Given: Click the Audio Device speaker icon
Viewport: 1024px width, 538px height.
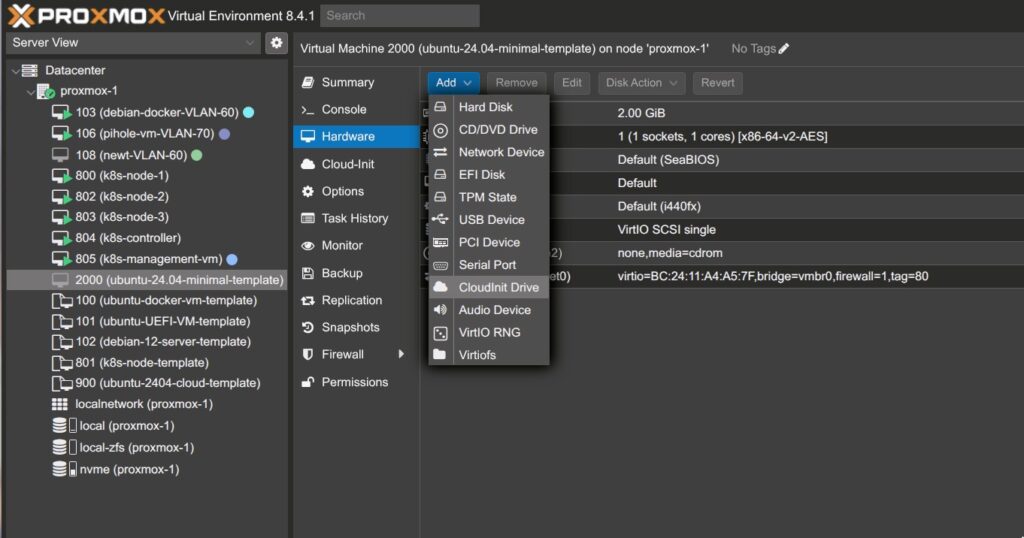Looking at the screenshot, I should (440, 309).
